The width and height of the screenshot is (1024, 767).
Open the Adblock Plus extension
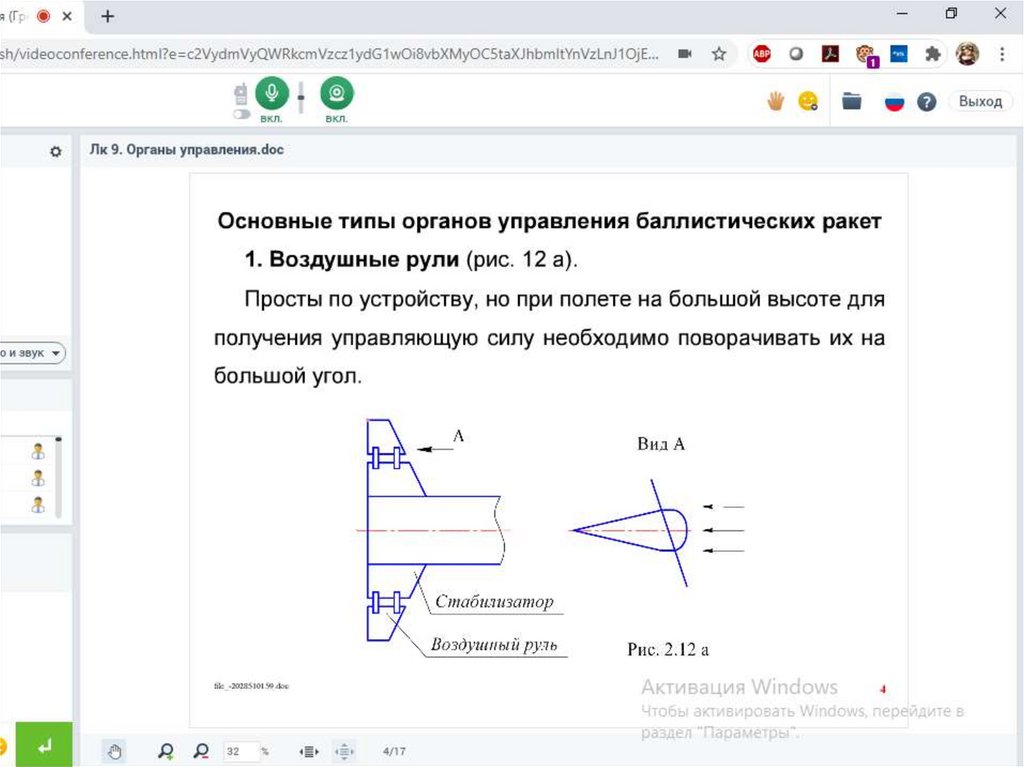tap(761, 54)
